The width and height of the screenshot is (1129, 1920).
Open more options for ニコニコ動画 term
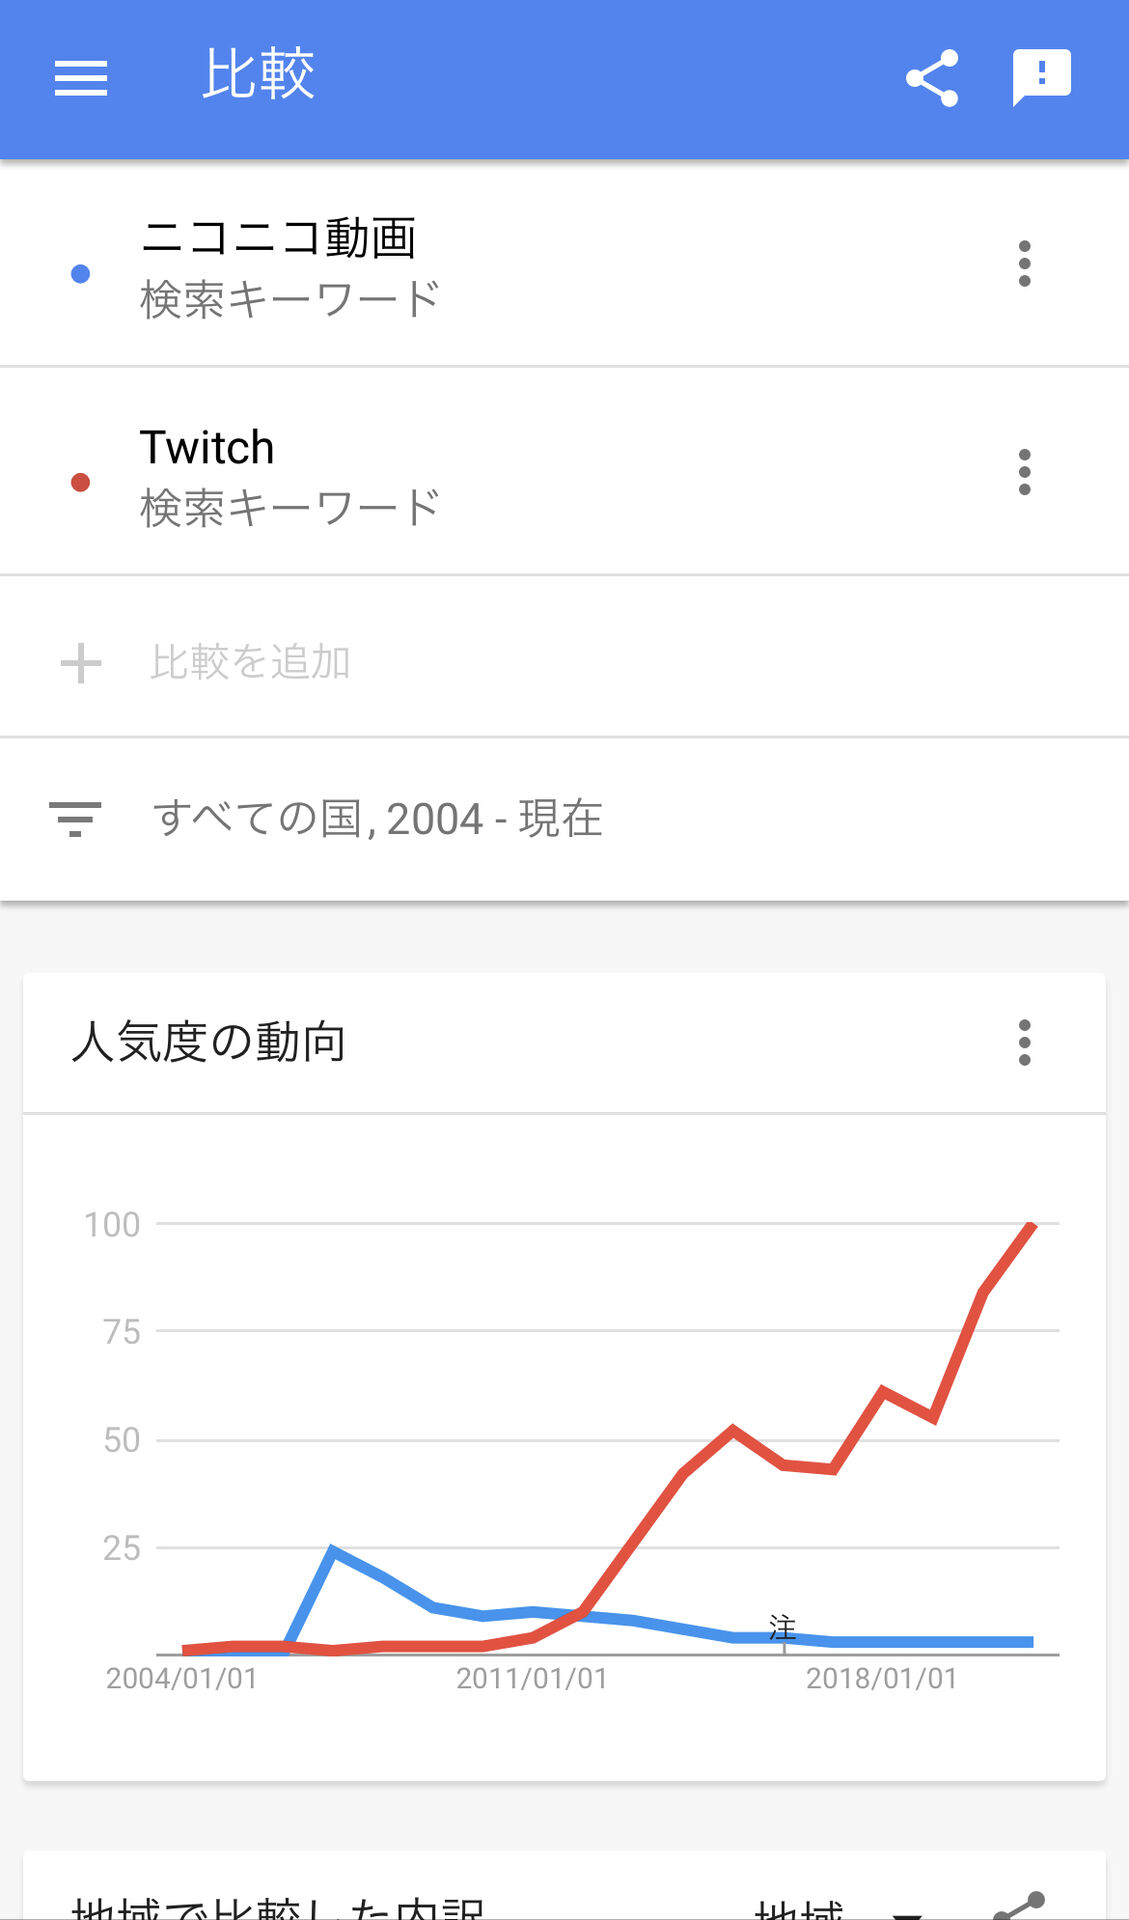(1024, 264)
